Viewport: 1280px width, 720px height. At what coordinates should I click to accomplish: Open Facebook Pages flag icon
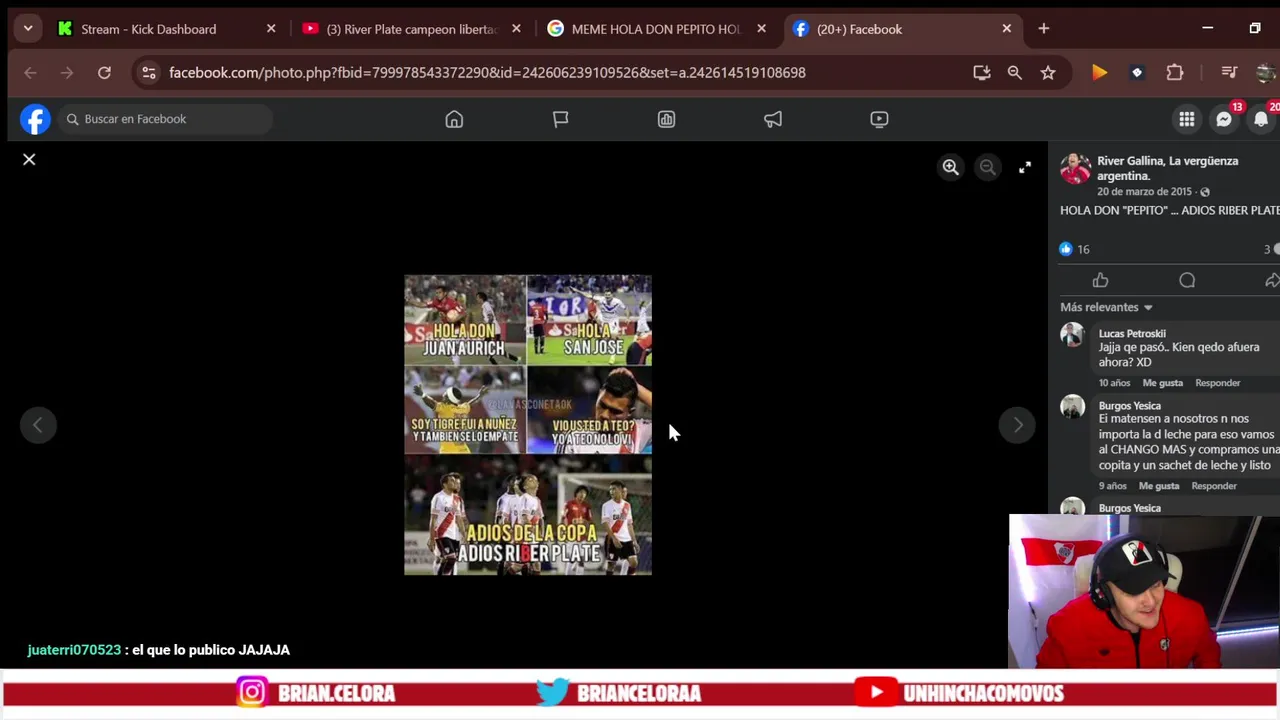560,119
